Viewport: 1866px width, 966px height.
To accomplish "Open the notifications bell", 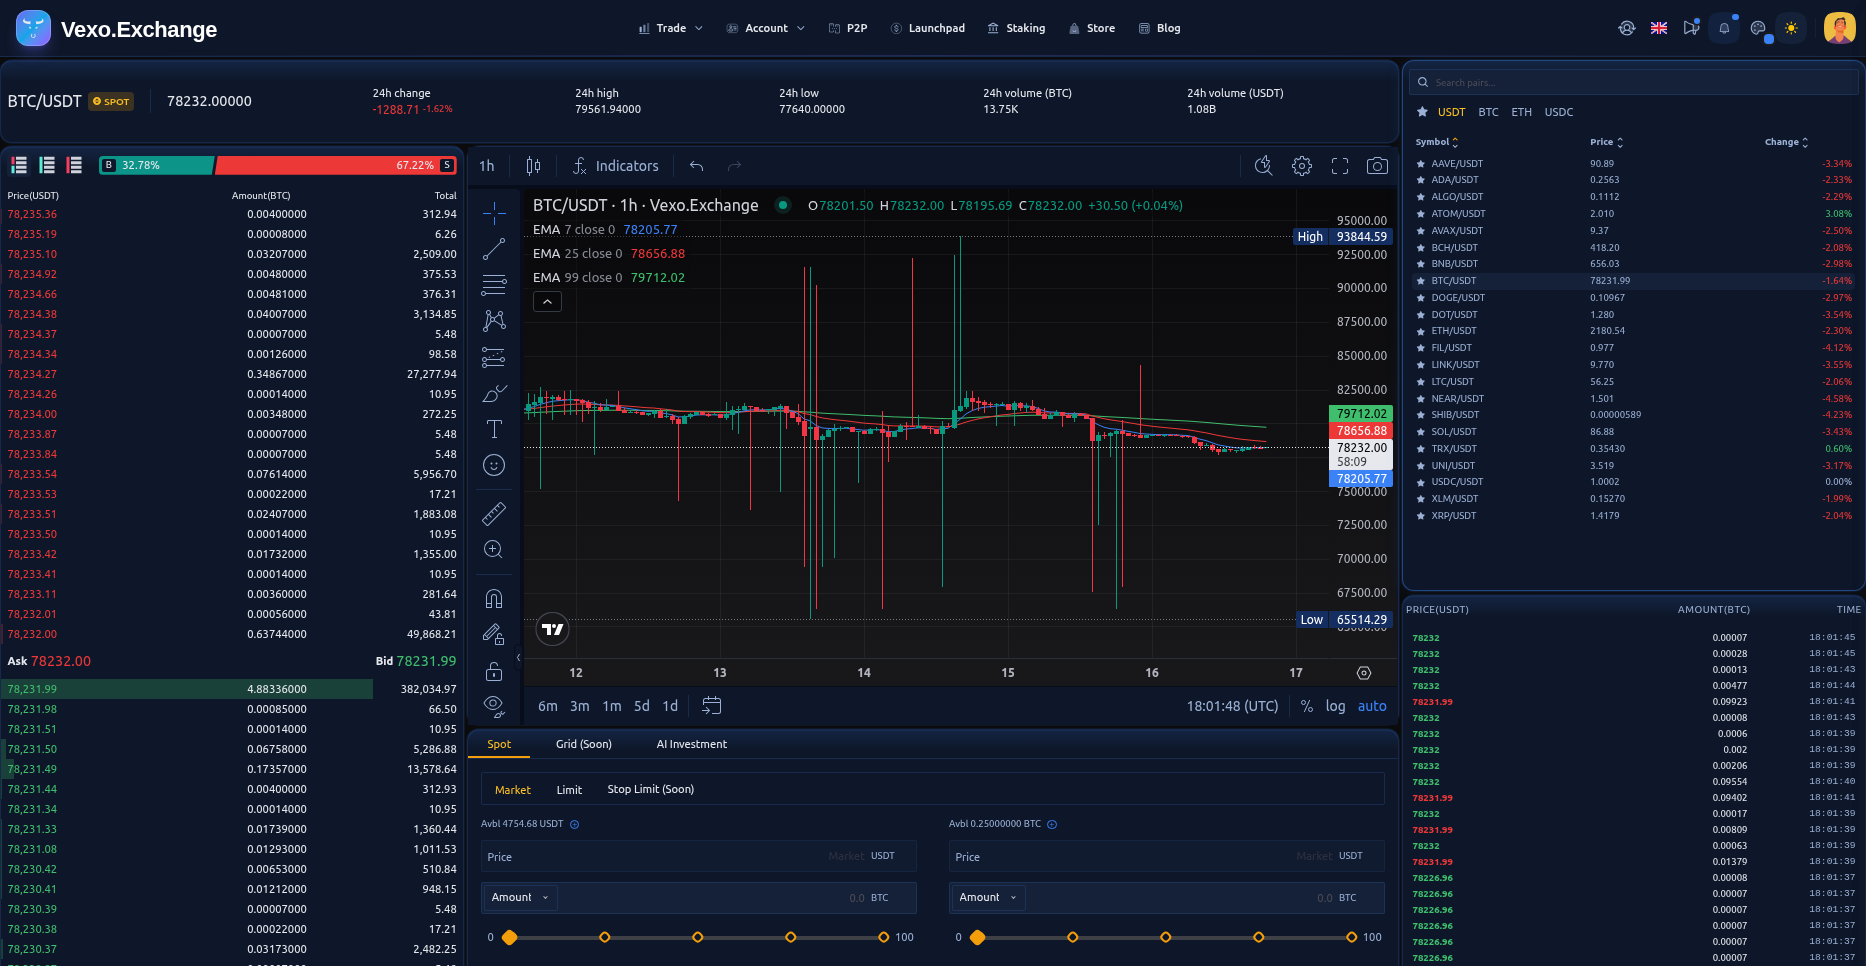I will (1724, 28).
